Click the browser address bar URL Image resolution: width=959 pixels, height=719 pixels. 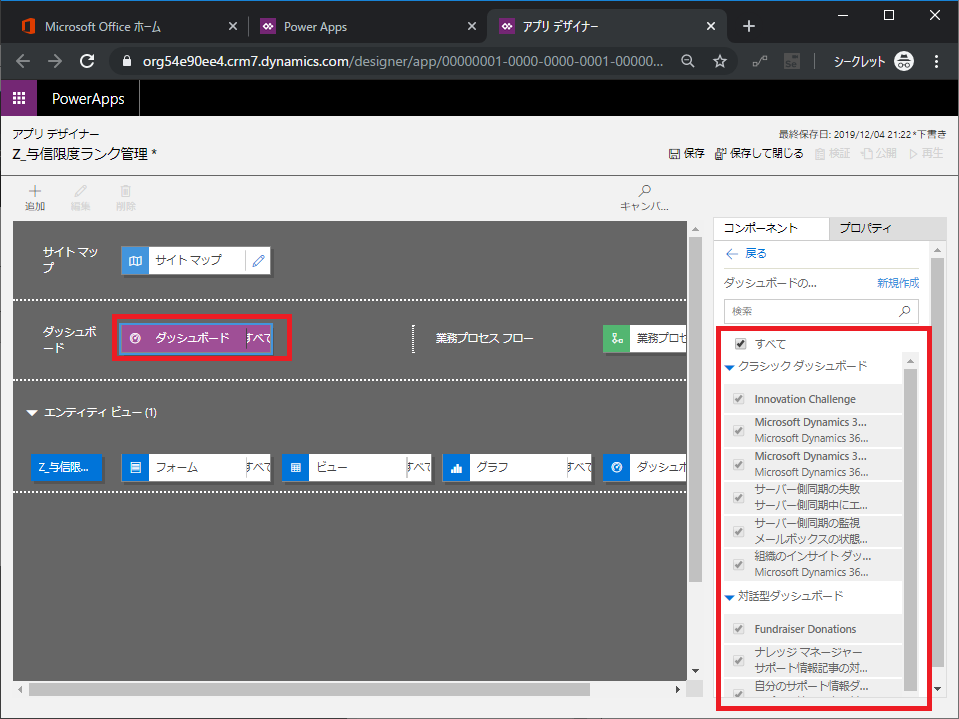[402, 61]
